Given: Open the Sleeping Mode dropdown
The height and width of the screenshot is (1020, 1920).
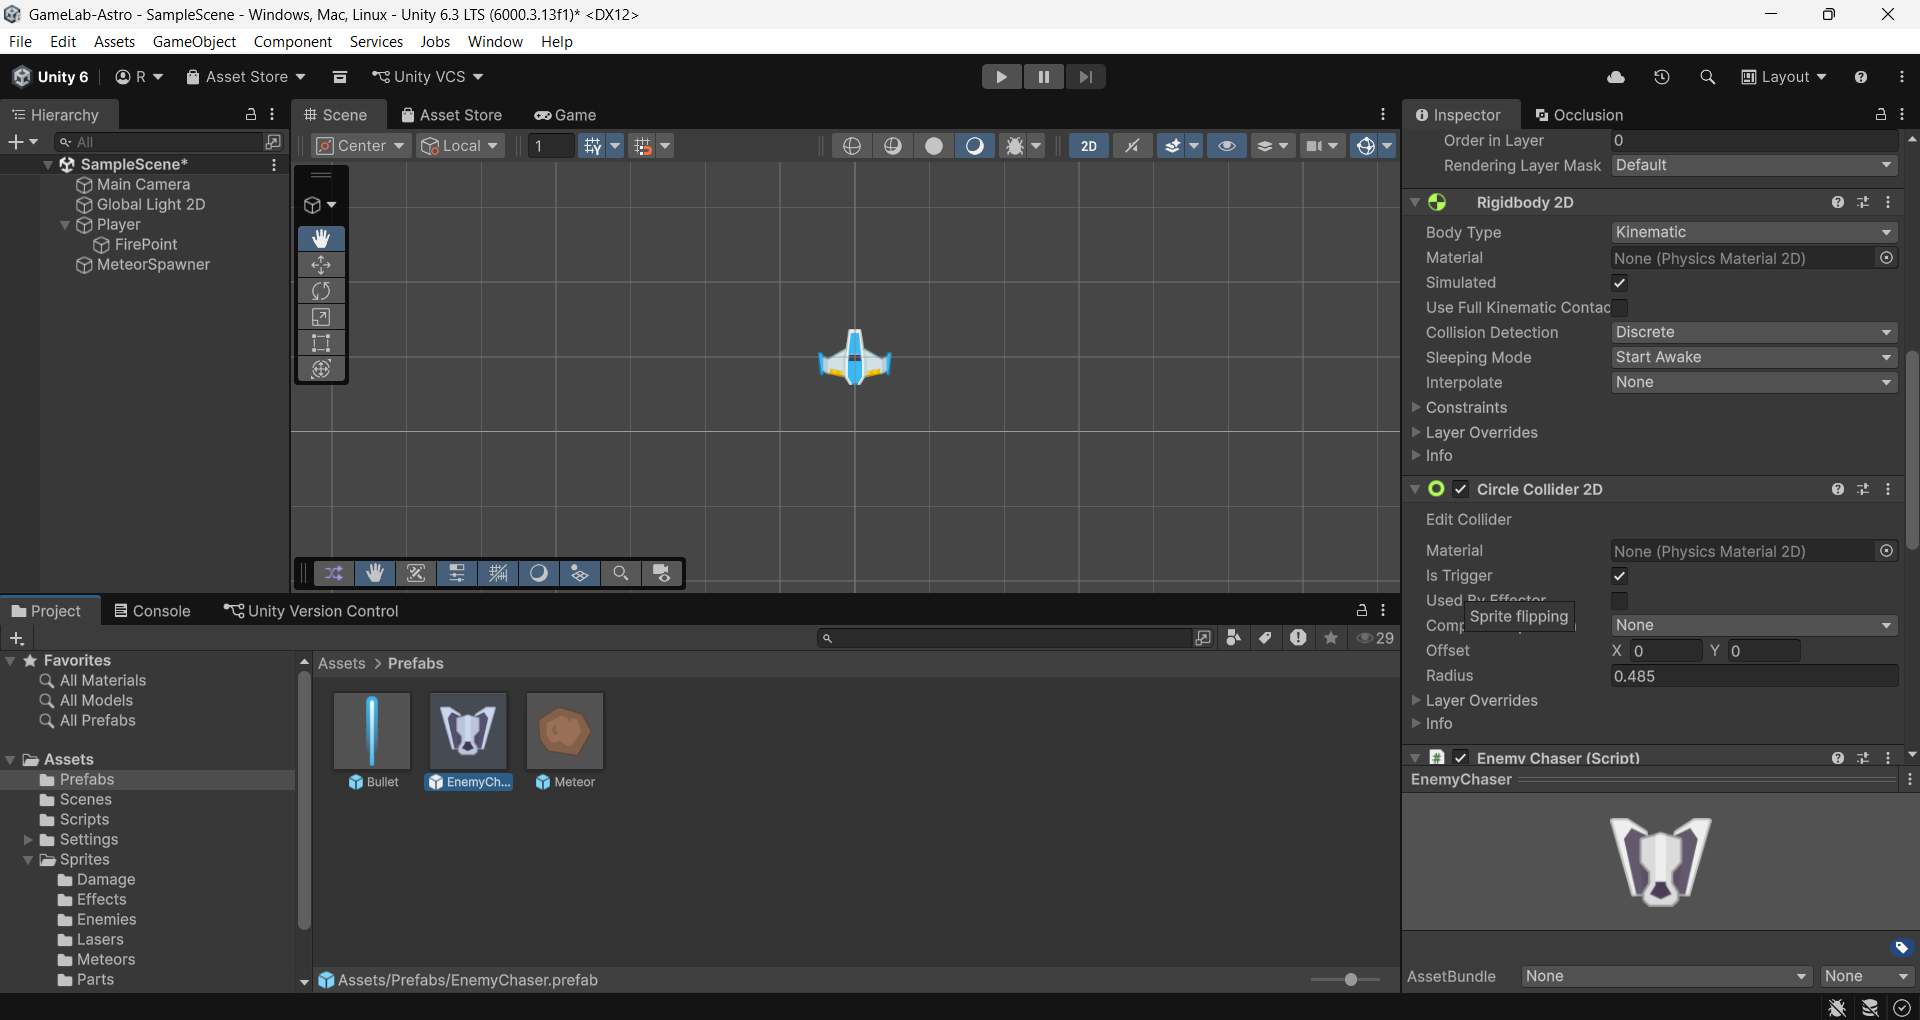Looking at the screenshot, I should click(1754, 357).
